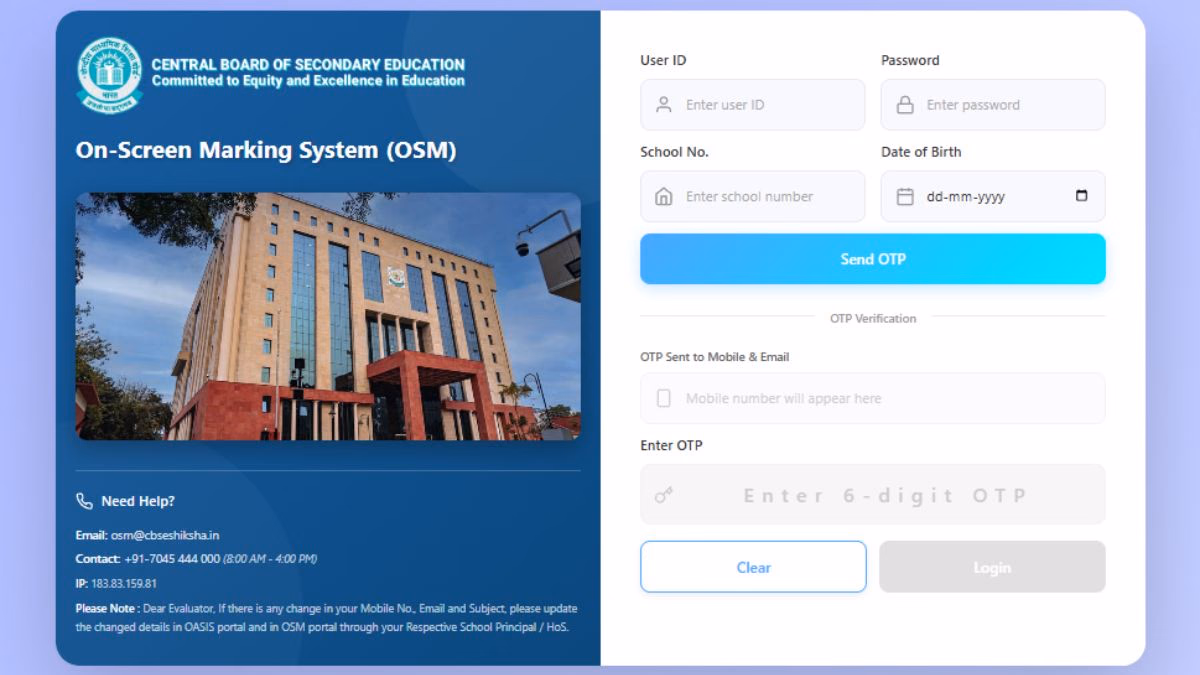This screenshot has height=675, width=1200.
Task: Focus the Enter password input
Action: point(993,105)
